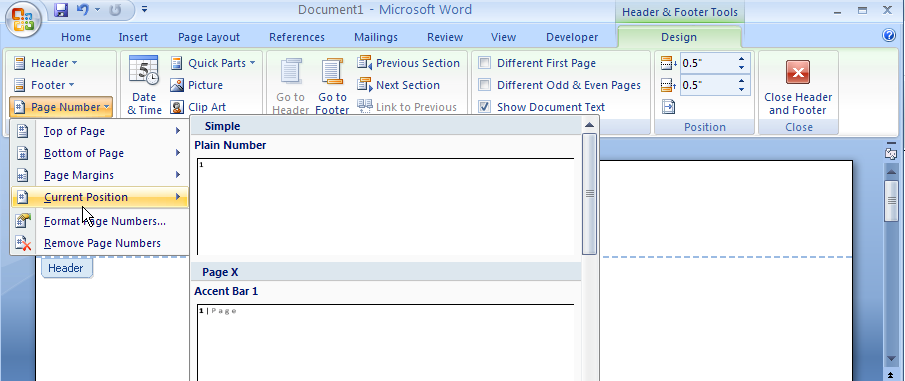Toggle the Page Number dropdown button

coord(61,107)
